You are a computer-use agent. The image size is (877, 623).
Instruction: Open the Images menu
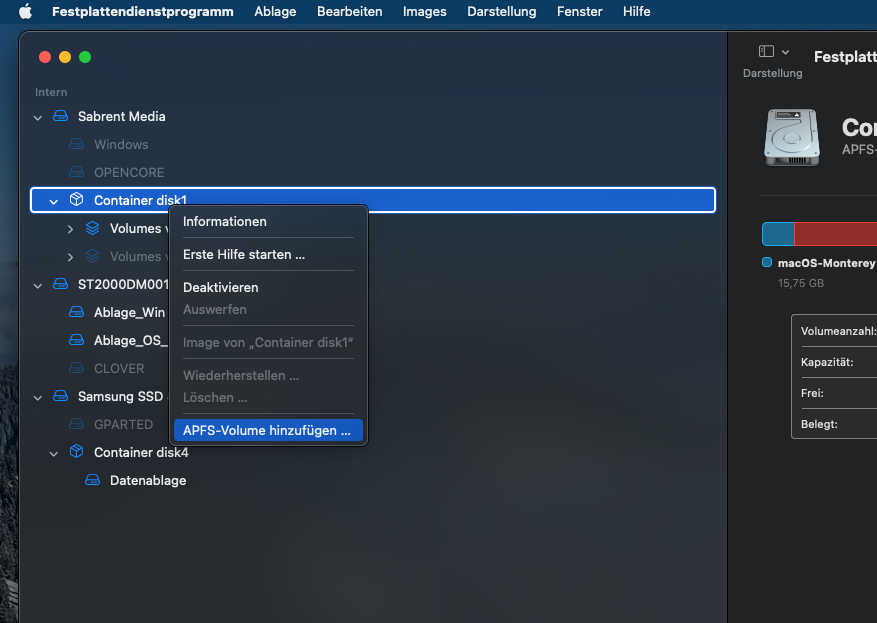coord(425,11)
